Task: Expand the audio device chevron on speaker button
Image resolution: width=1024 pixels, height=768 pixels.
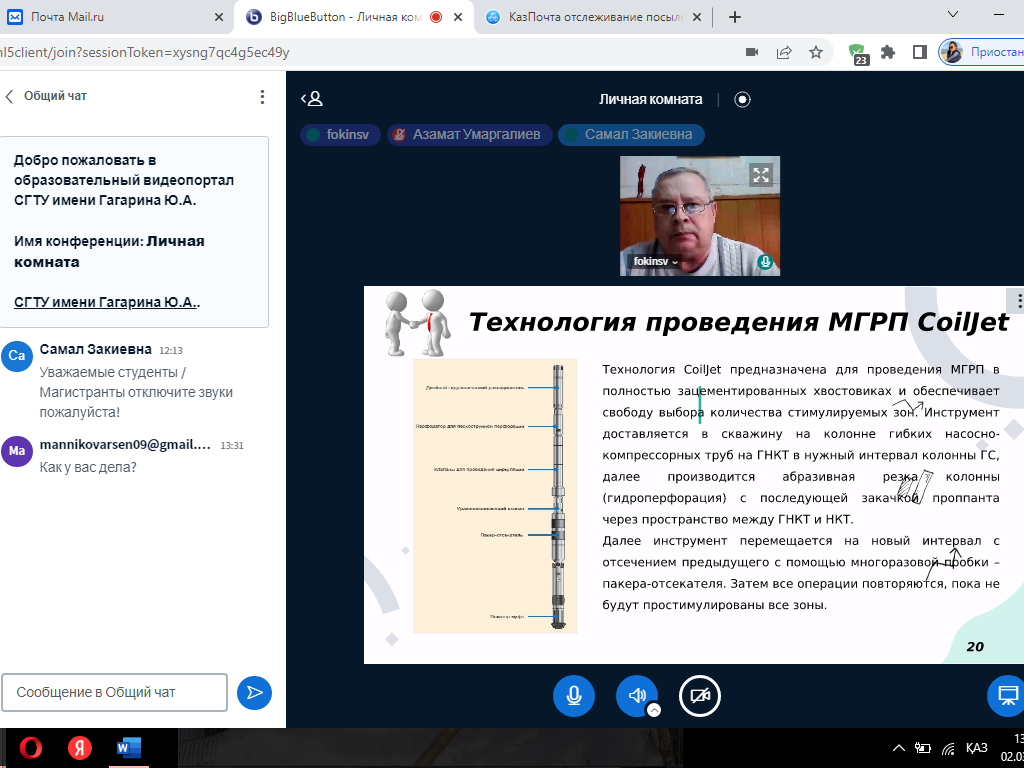Action: coord(654,710)
